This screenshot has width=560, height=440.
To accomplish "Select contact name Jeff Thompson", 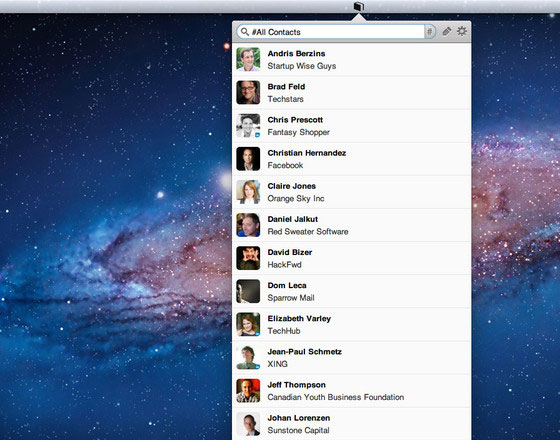I will pos(297,385).
